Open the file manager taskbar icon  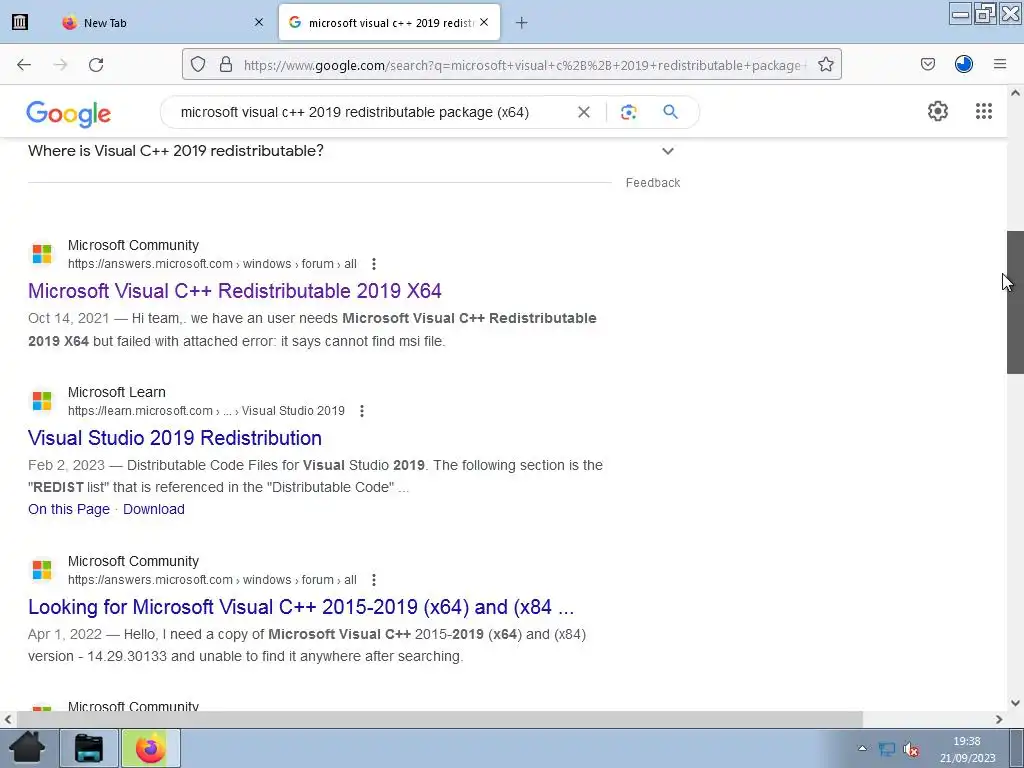coord(89,748)
